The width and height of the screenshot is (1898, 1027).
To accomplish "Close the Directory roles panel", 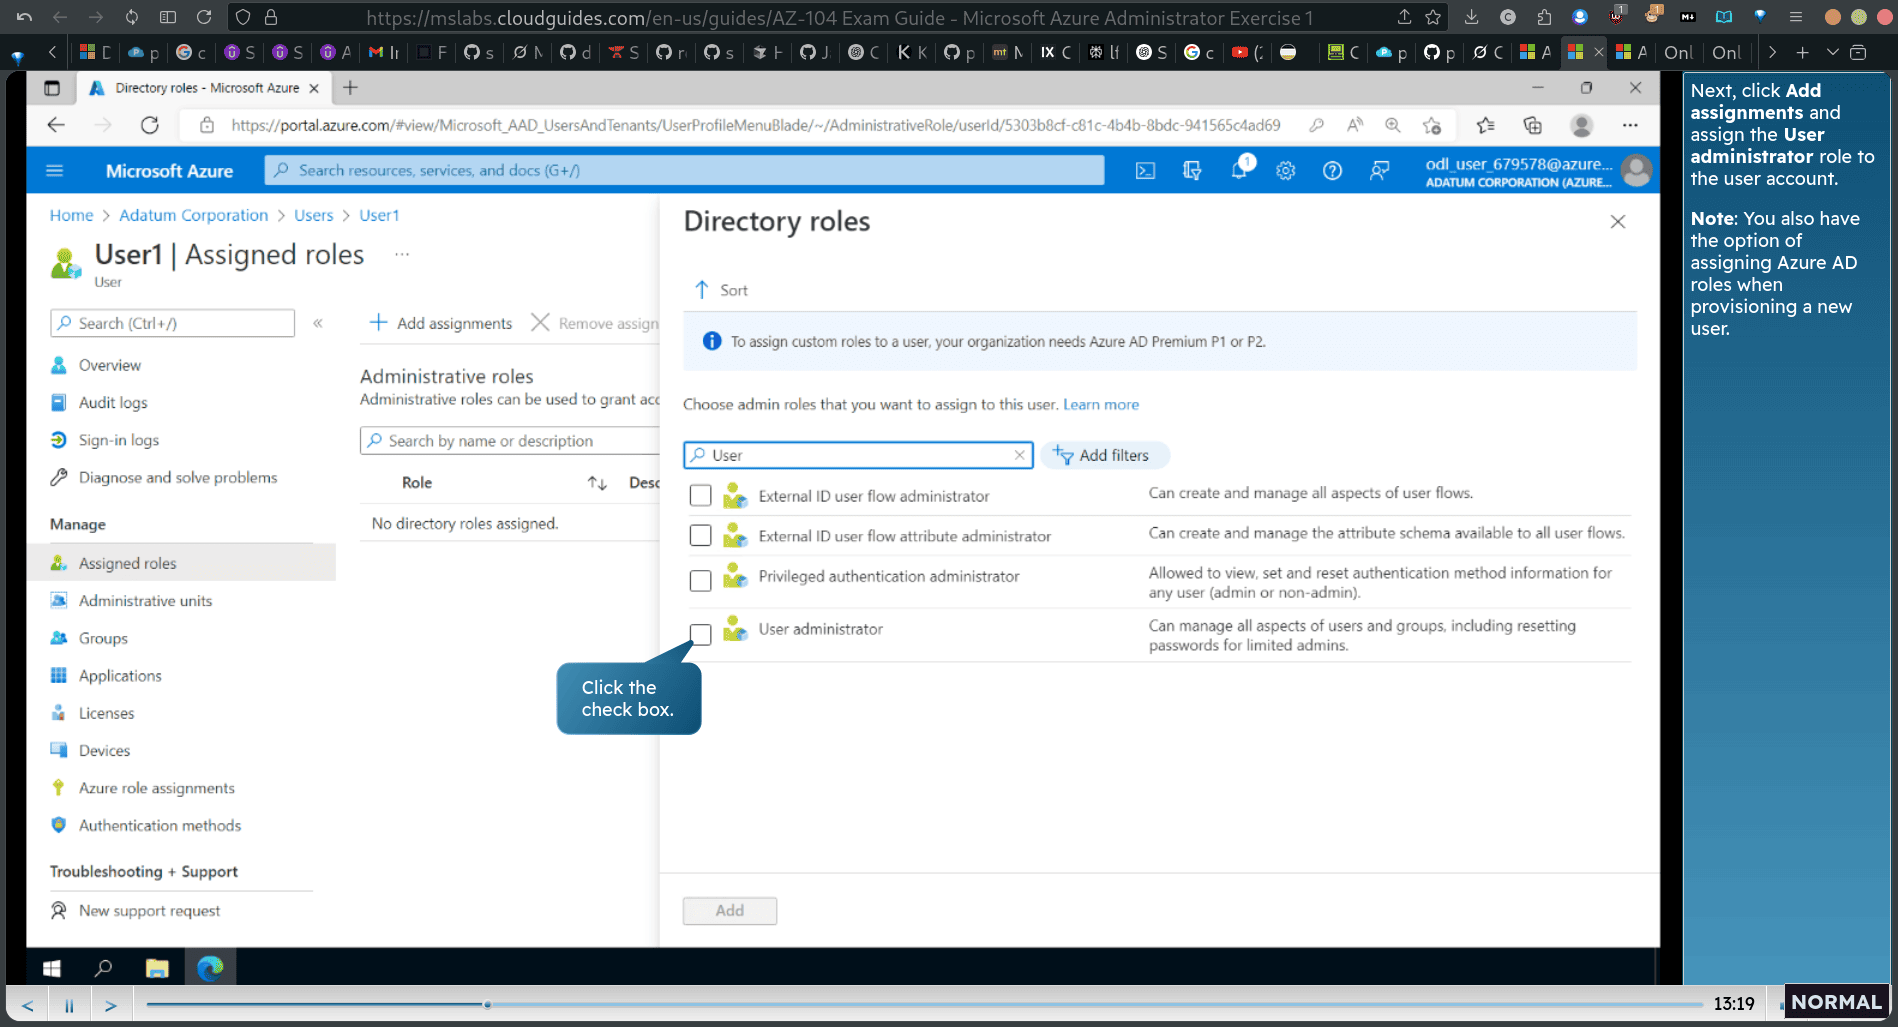I will (x=1618, y=222).
